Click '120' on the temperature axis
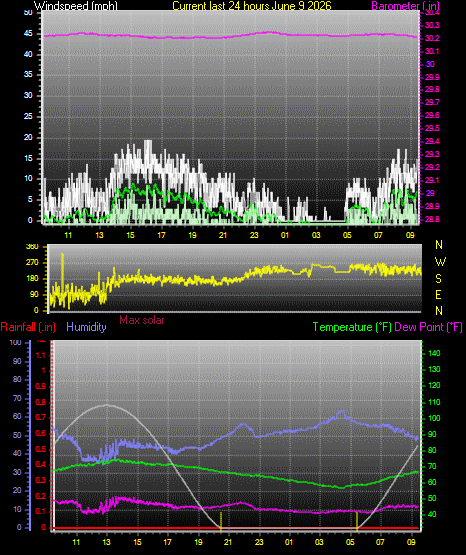Image resolution: width=466 pixels, height=555 pixels. pos(434,385)
